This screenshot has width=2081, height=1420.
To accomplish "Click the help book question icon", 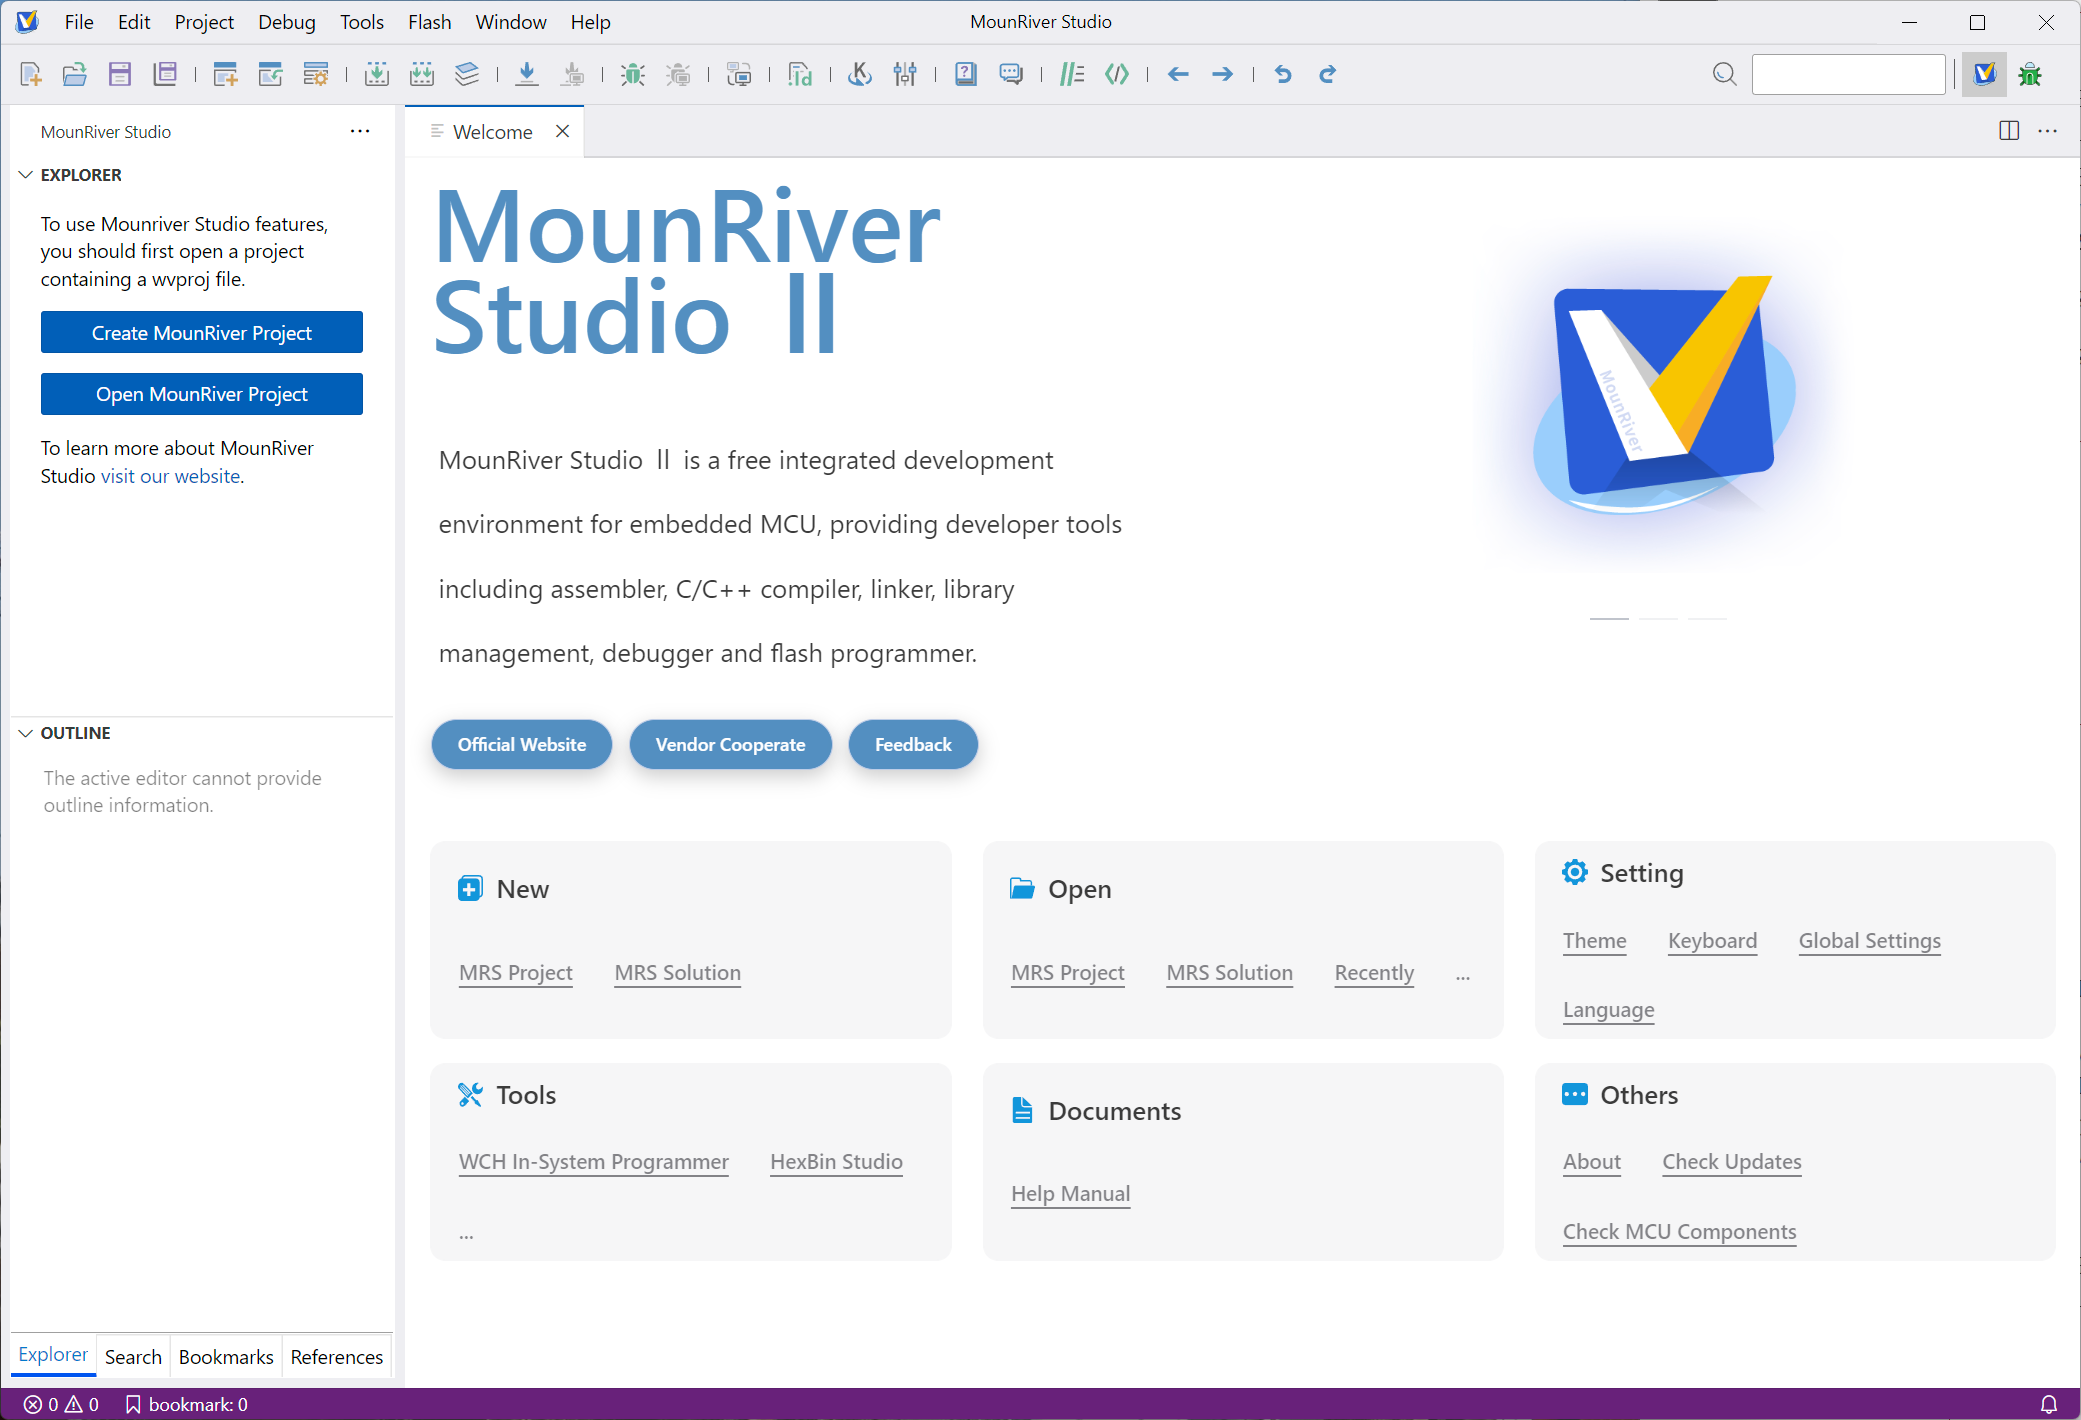I will (x=966, y=74).
